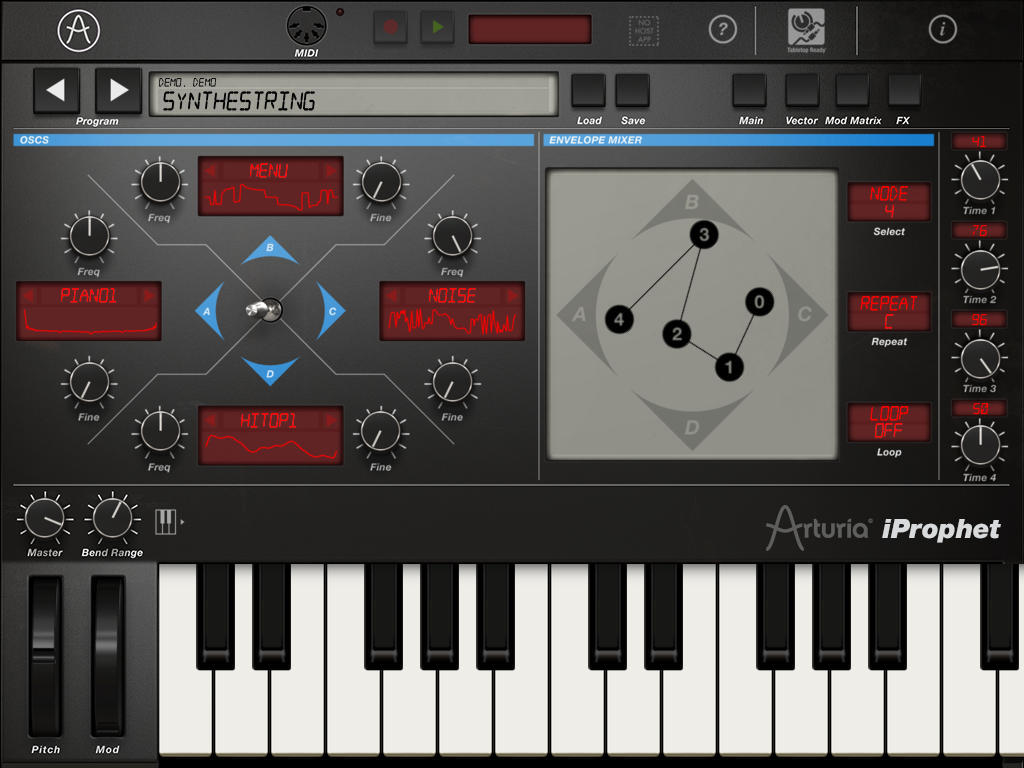Select next waveform for HITOP1 oscillator
This screenshot has height=768, width=1024.
(x=330, y=421)
